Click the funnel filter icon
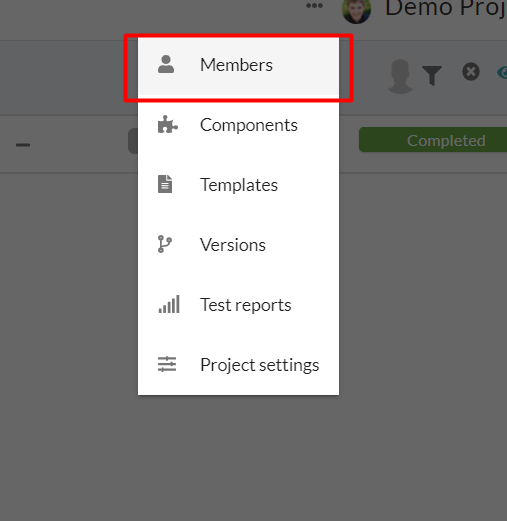The image size is (507, 521). pyautogui.click(x=432, y=75)
